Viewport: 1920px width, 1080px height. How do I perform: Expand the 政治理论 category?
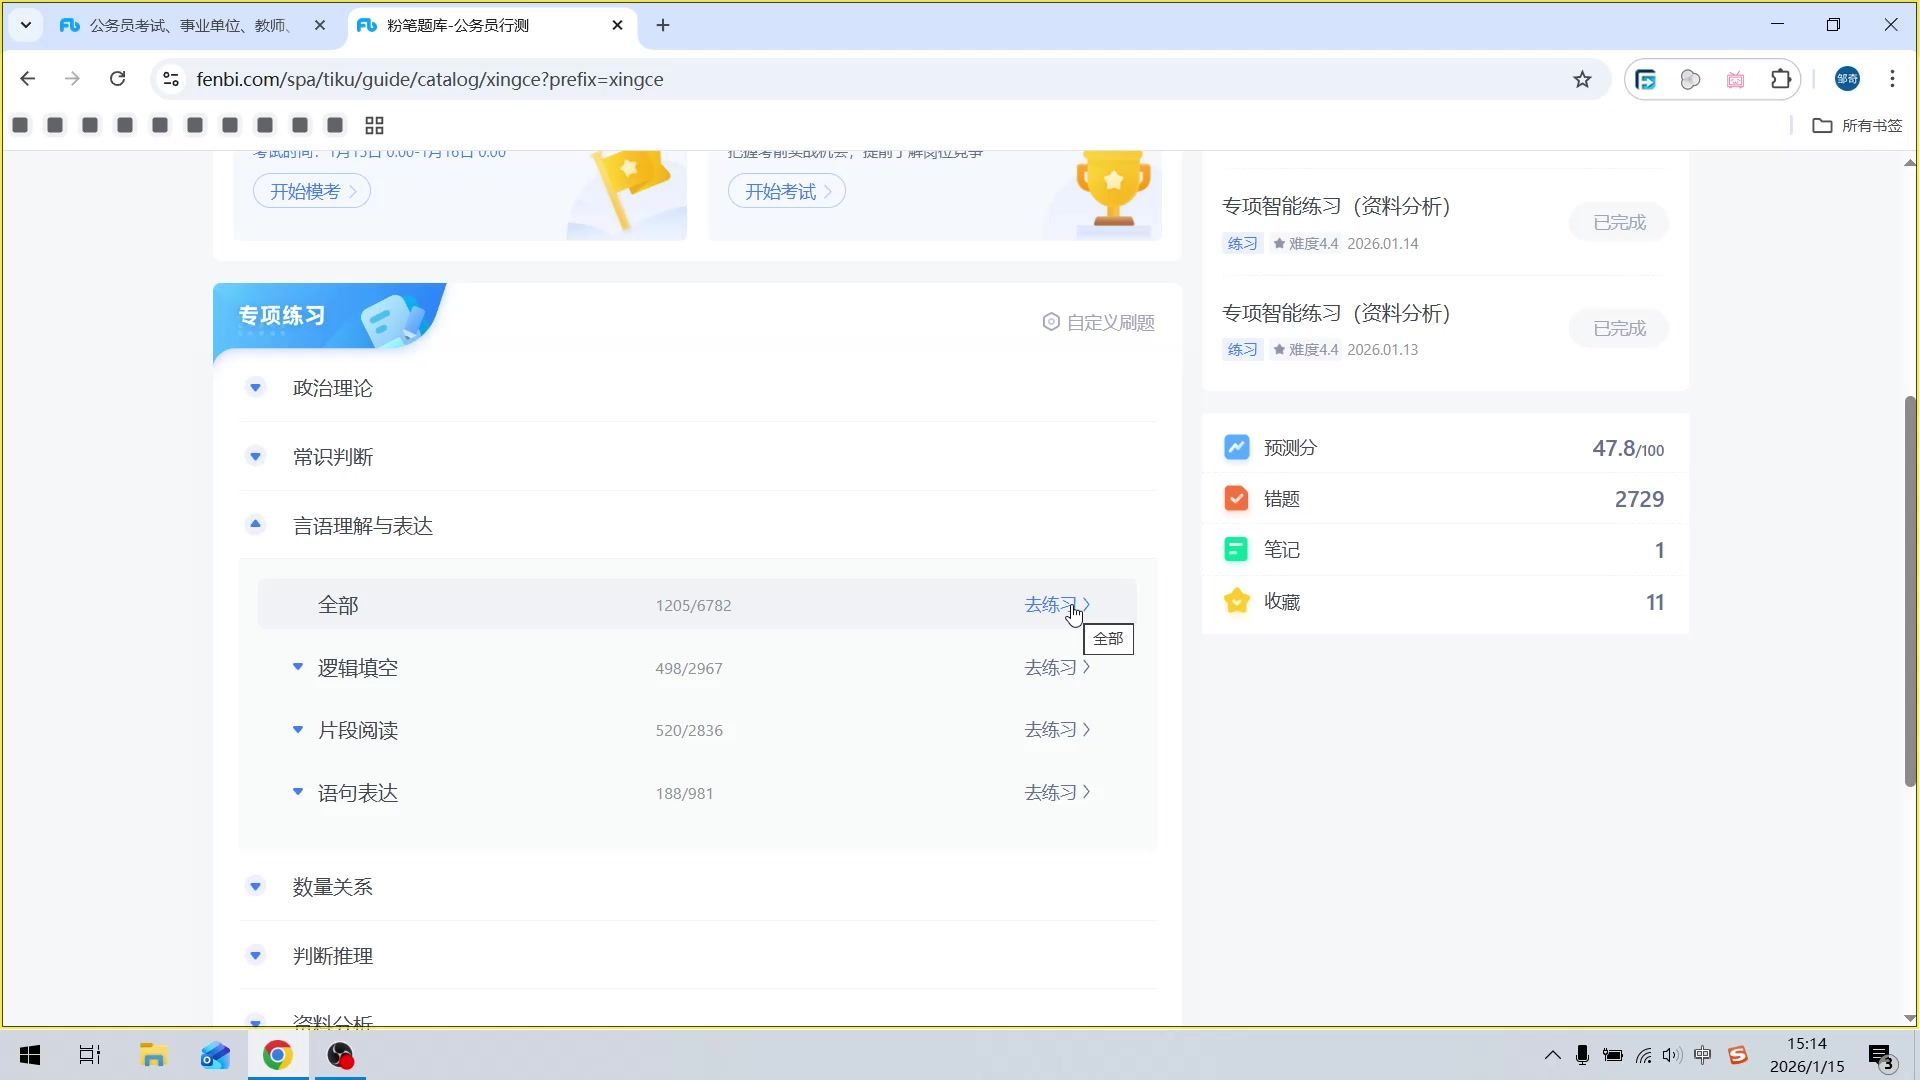[x=255, y=387]
